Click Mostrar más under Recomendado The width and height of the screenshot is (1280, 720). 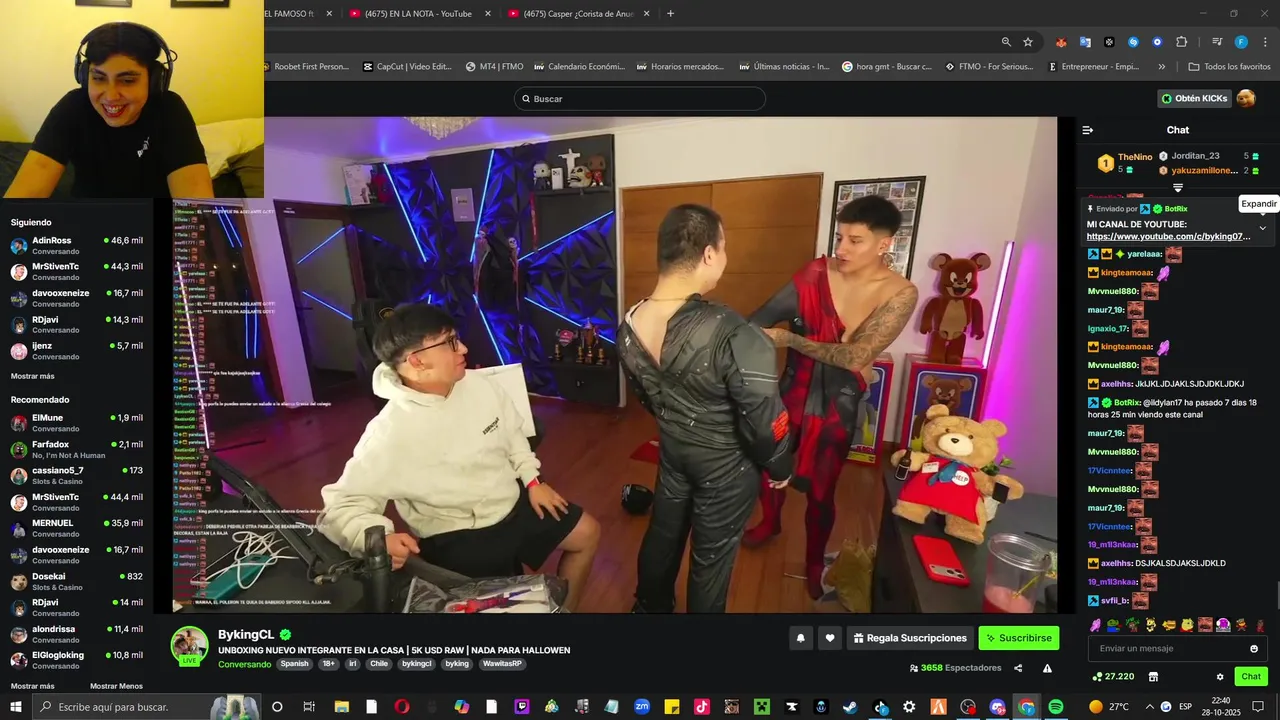[33, 686]
